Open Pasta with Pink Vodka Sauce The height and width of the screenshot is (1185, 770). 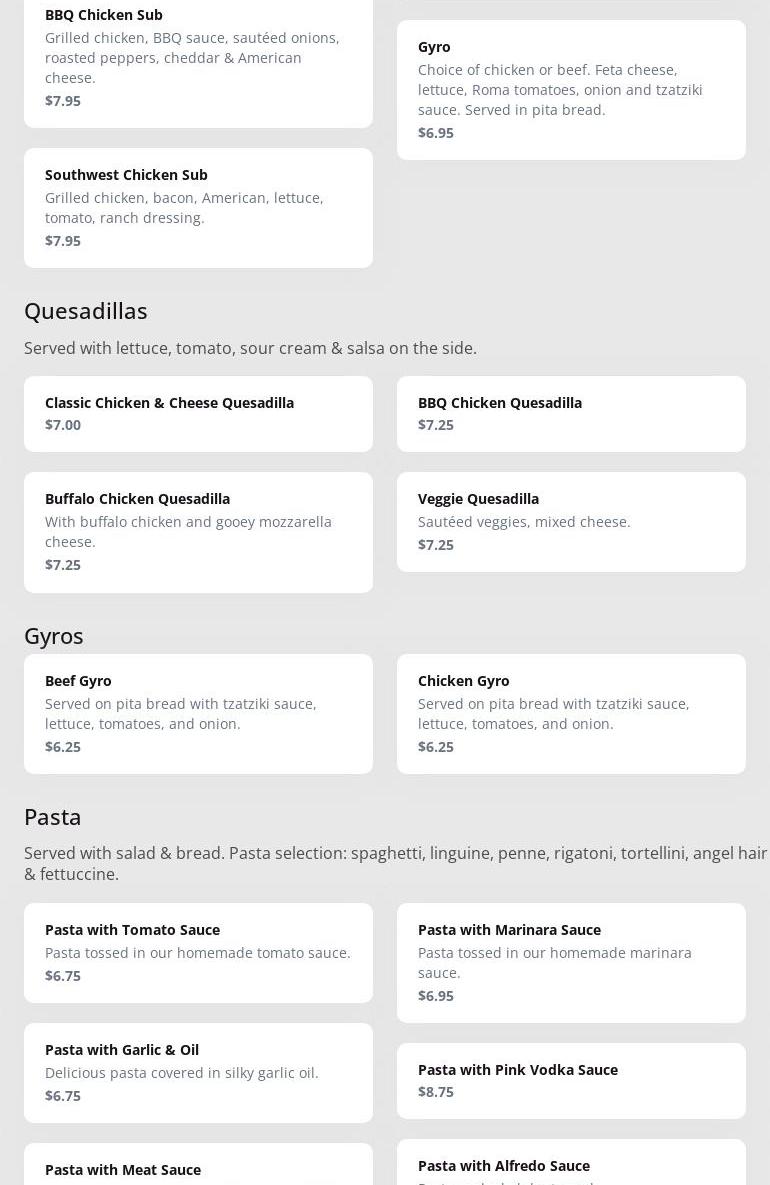click(x=571, y=1080)
